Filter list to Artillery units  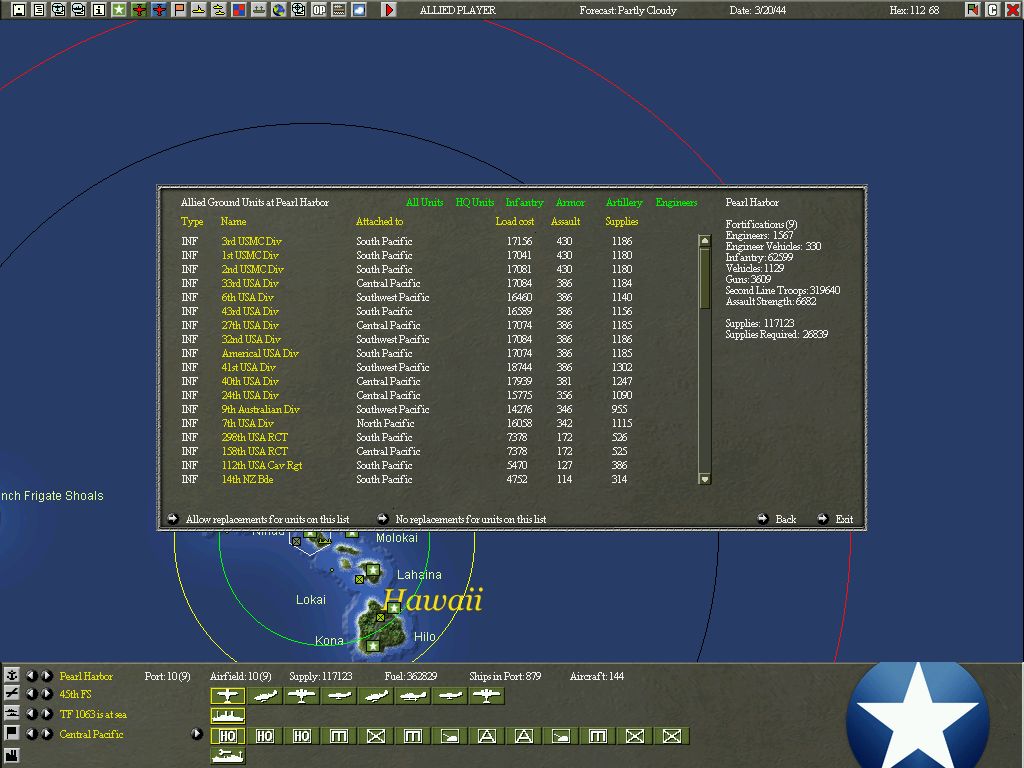click(624, 202)
